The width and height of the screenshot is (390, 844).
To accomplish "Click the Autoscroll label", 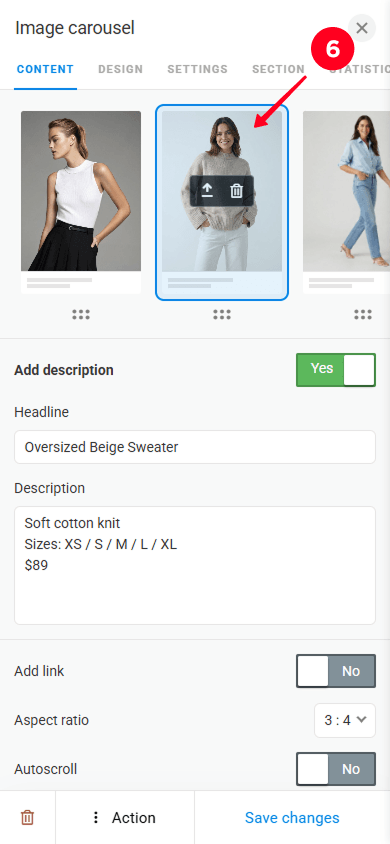I will pos(46,769).
